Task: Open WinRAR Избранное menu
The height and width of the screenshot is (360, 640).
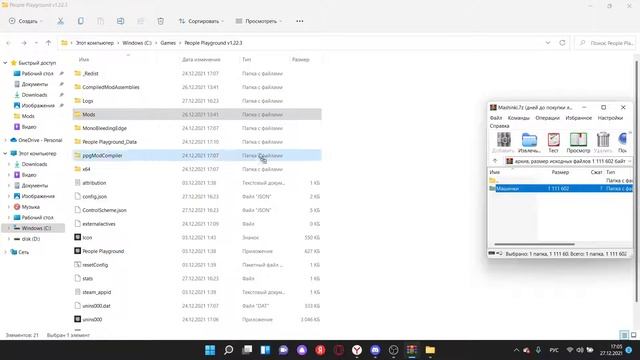Action: click(578, 118)
